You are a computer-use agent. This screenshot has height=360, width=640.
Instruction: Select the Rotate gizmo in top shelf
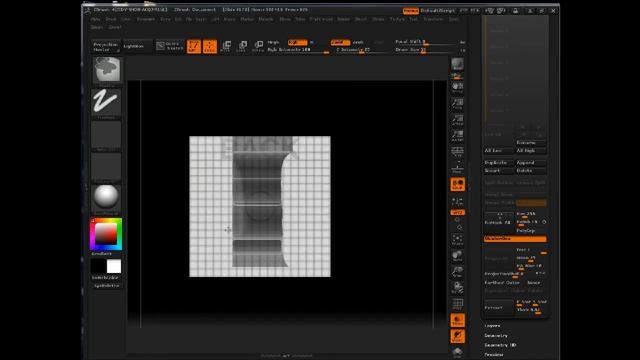pos(258,46)
